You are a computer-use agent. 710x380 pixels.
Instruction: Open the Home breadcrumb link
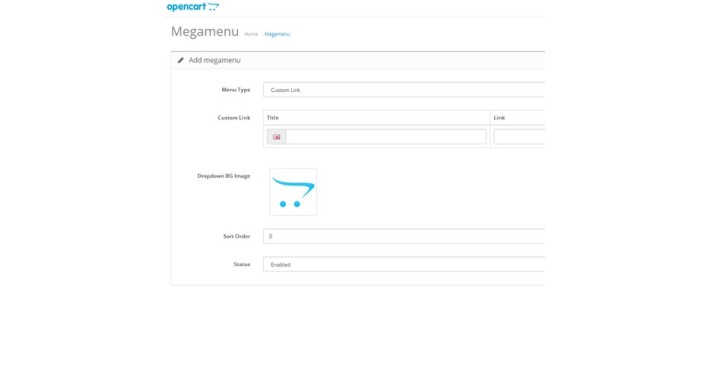(251, 34)
